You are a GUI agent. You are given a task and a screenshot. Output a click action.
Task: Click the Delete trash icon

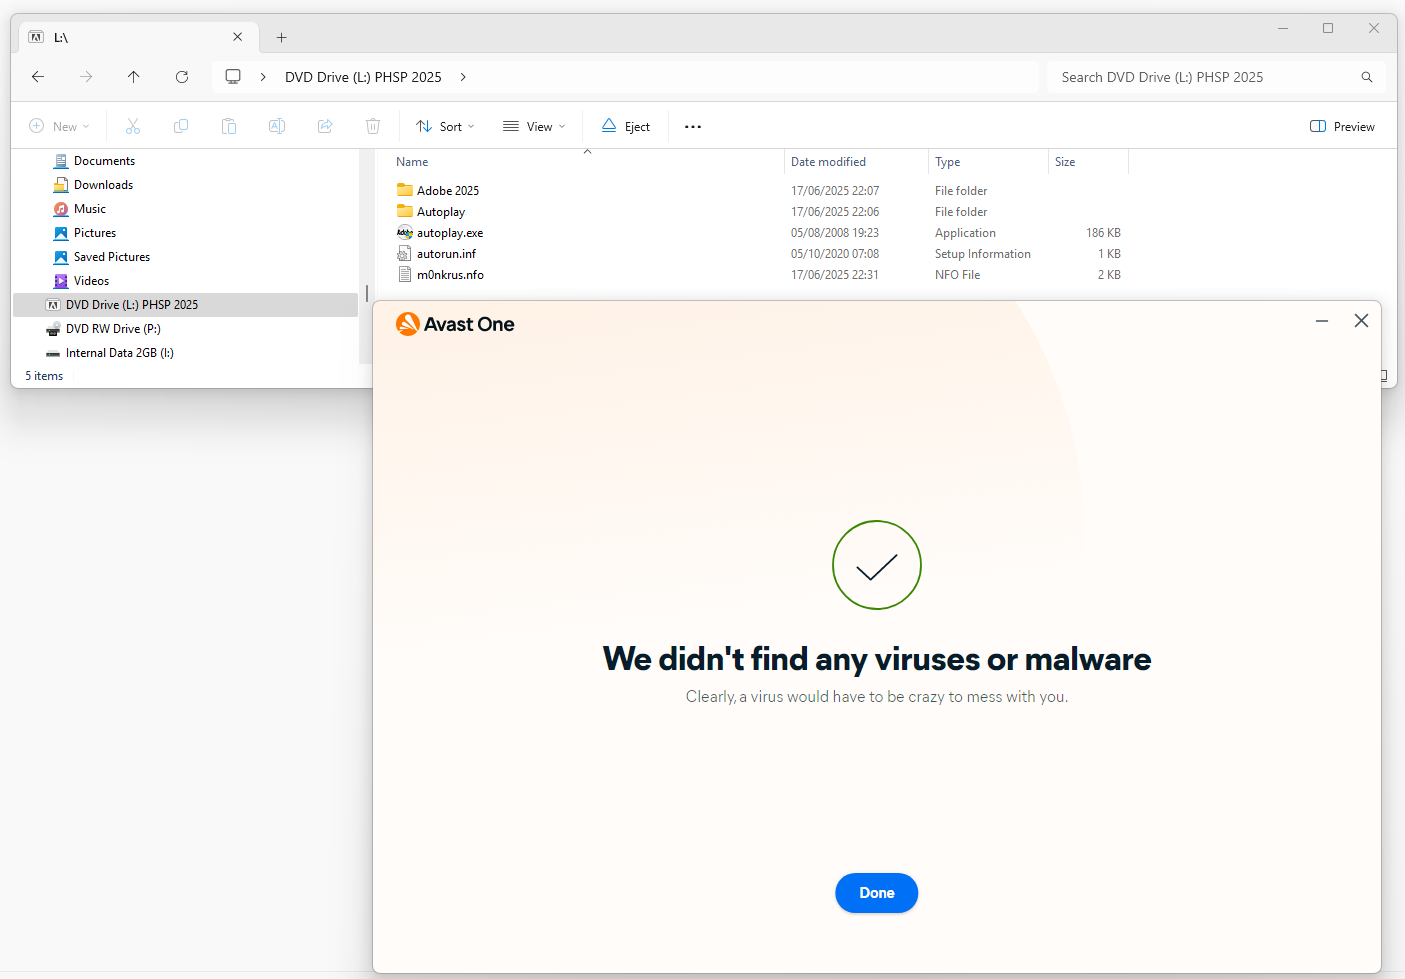click(x=373, y=126)
